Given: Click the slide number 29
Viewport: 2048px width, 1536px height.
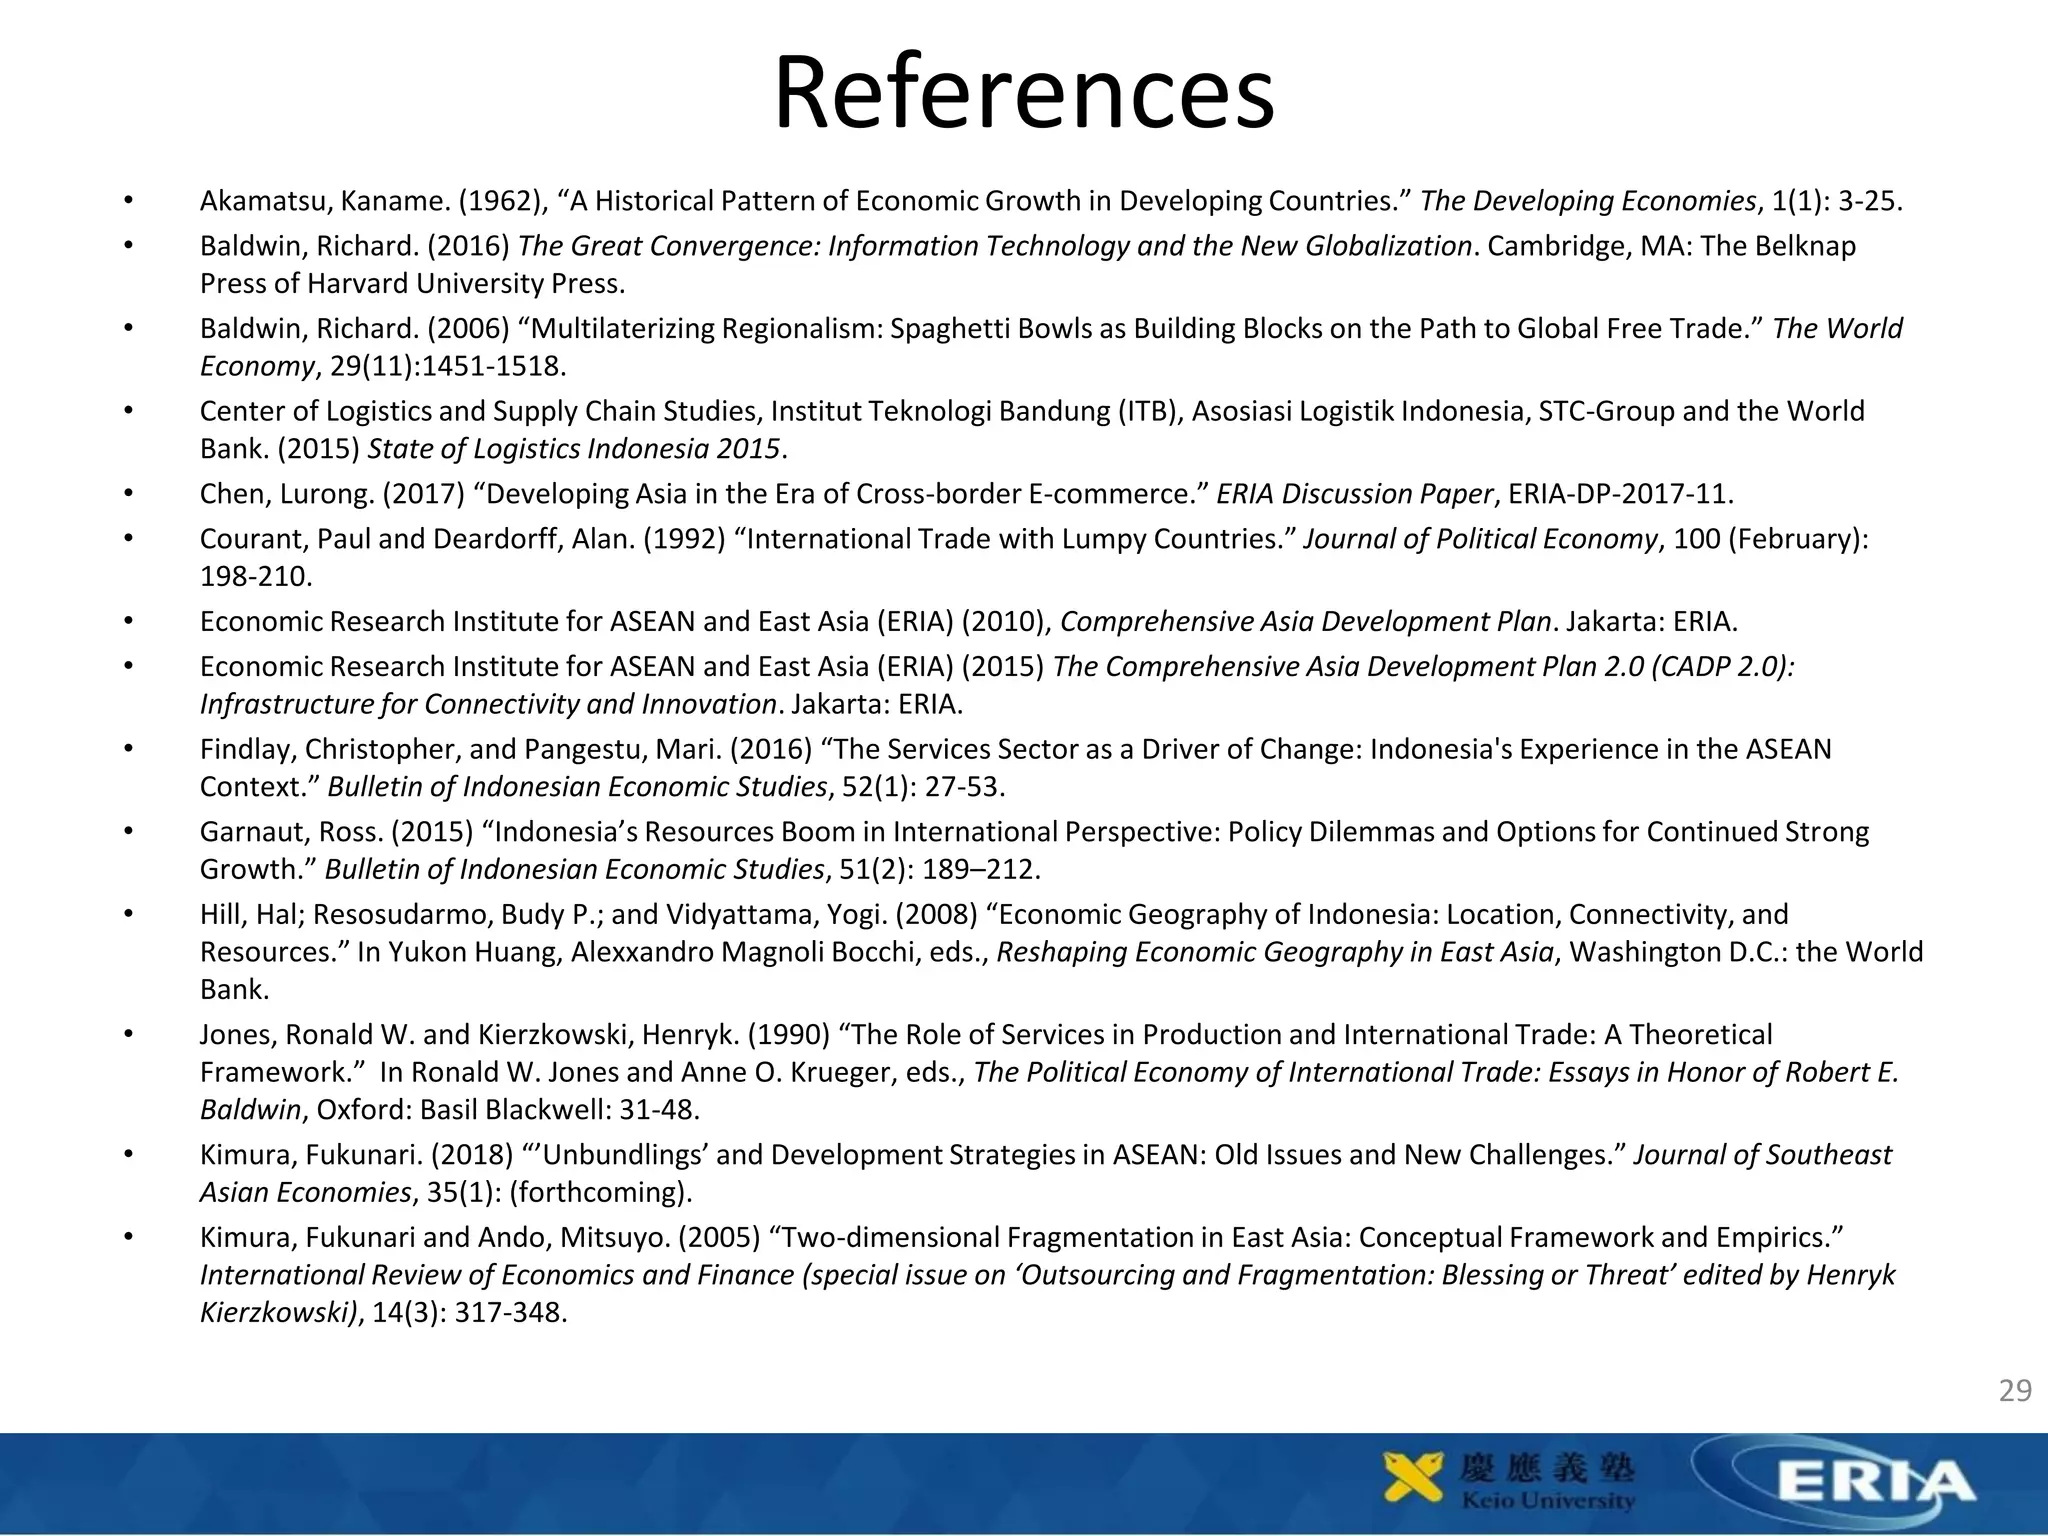Looking at the screenshot, I should [x=2014, y=1390].
